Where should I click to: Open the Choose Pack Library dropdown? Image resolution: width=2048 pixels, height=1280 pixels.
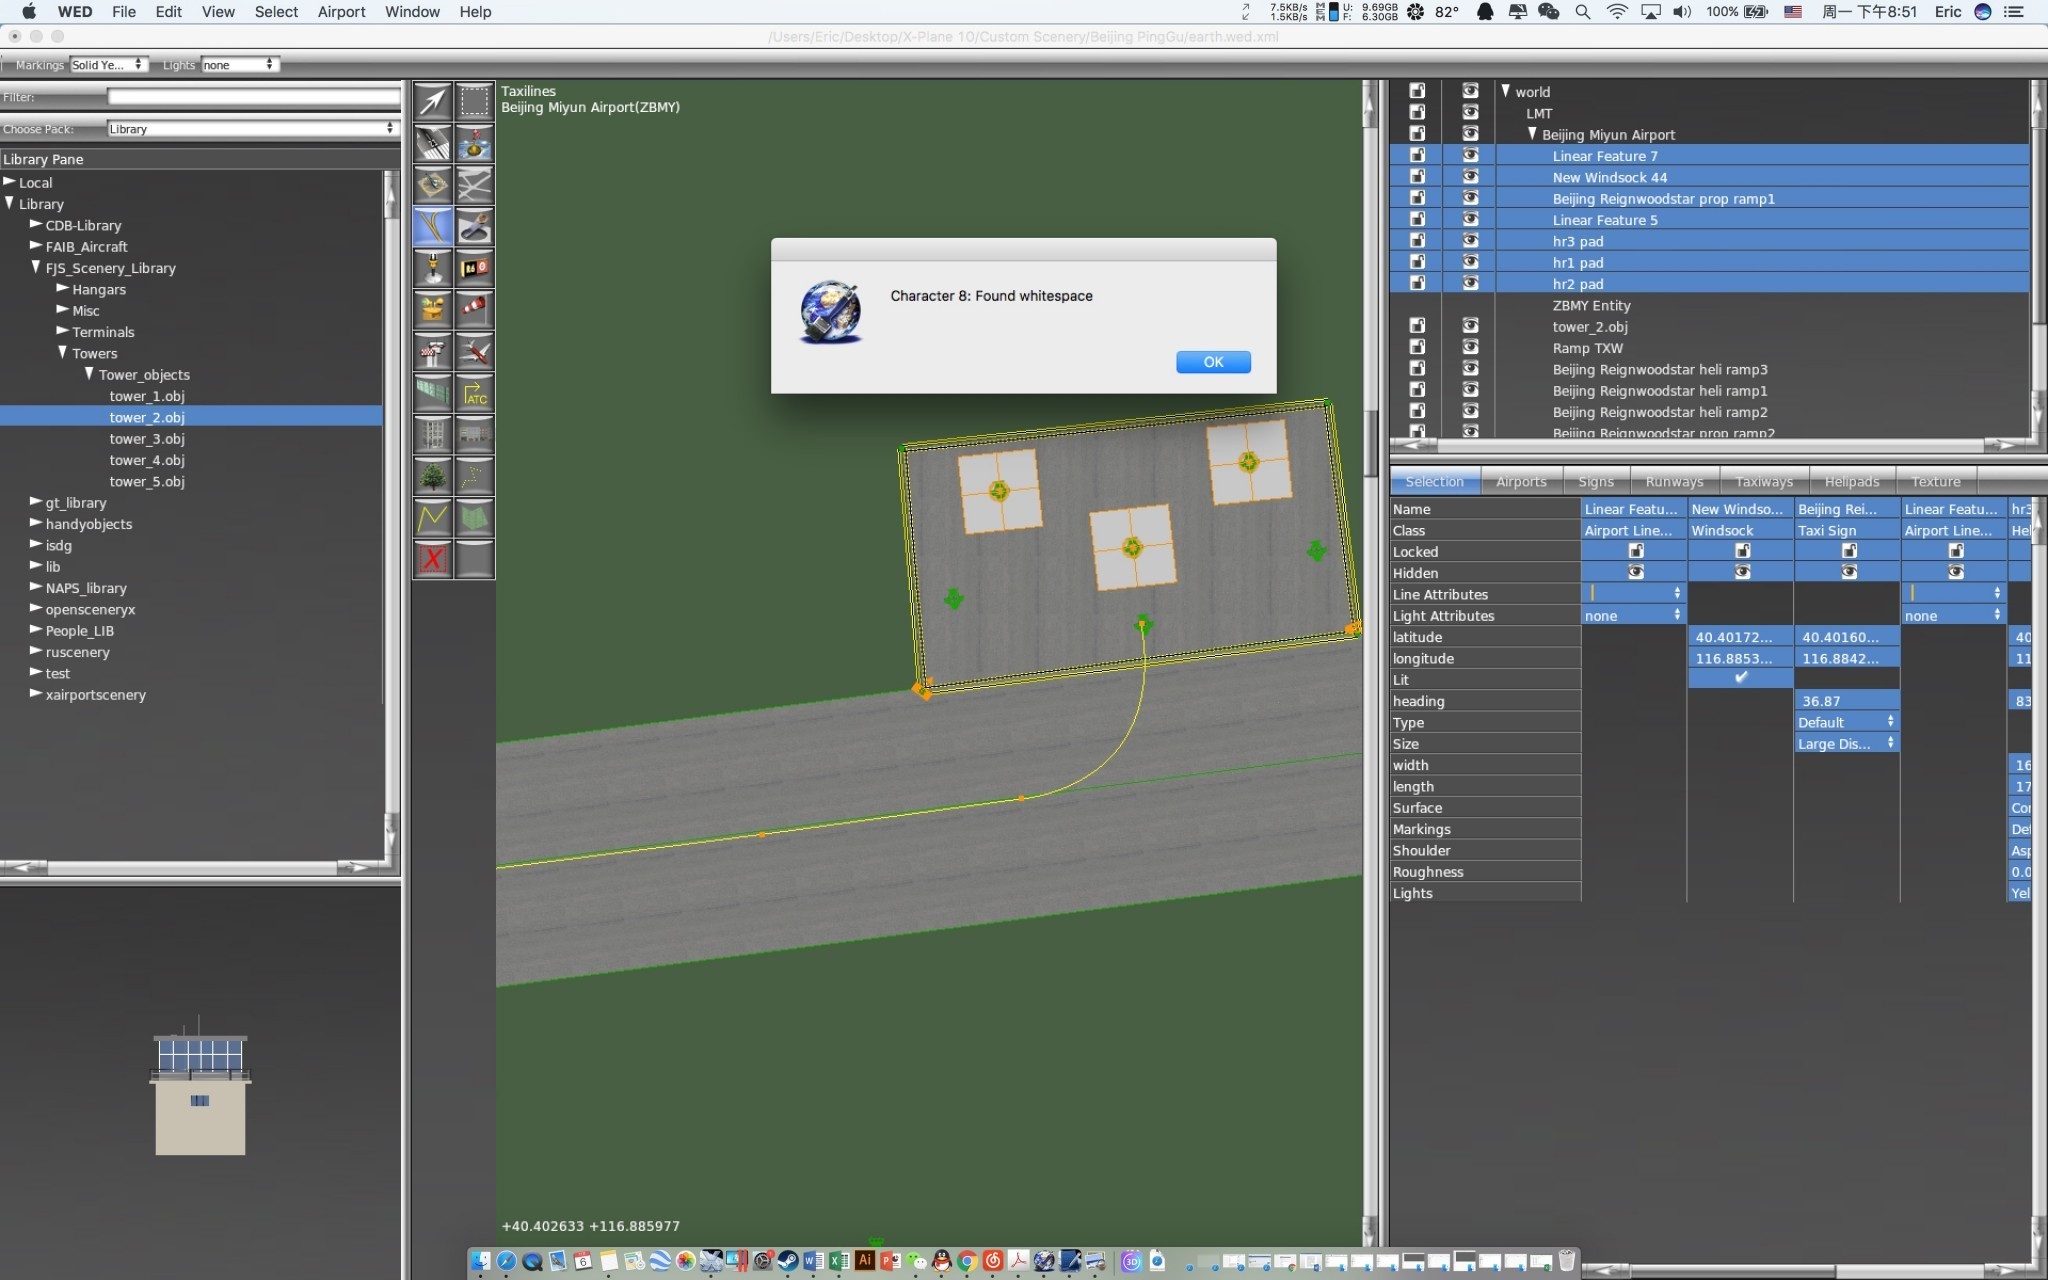click(252, 129)
